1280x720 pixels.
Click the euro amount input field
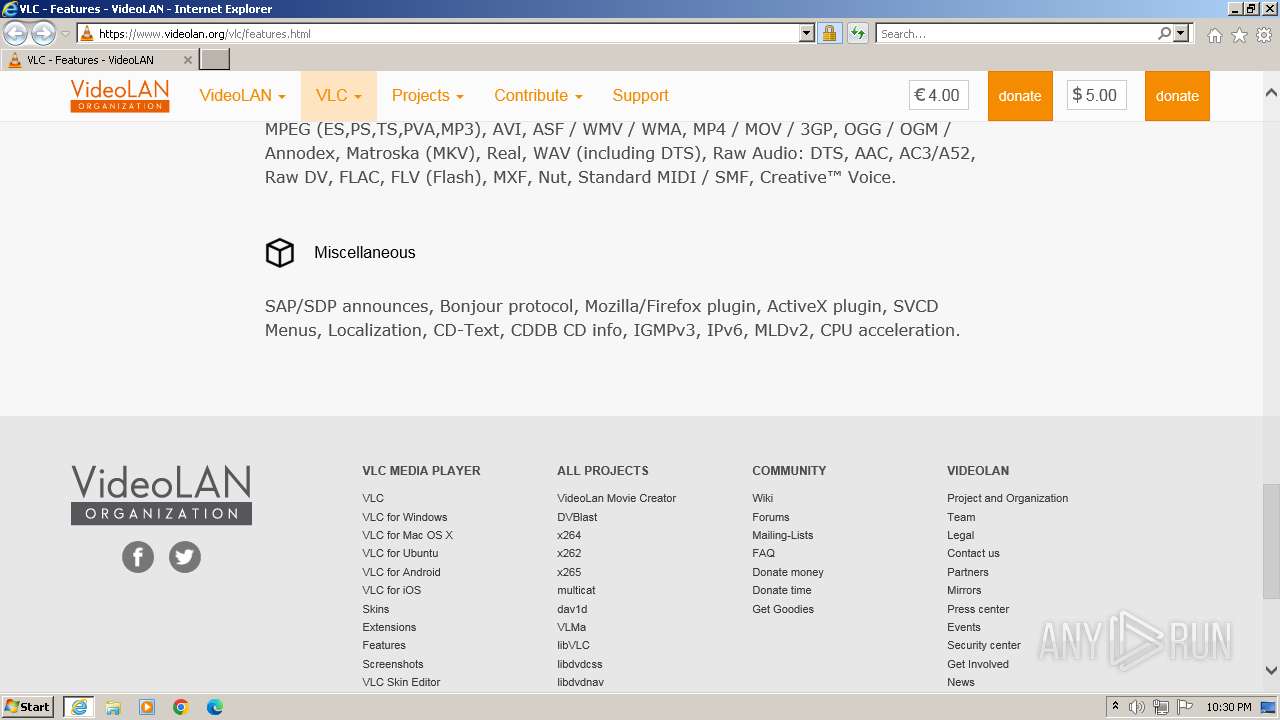(x=938, y=96)
